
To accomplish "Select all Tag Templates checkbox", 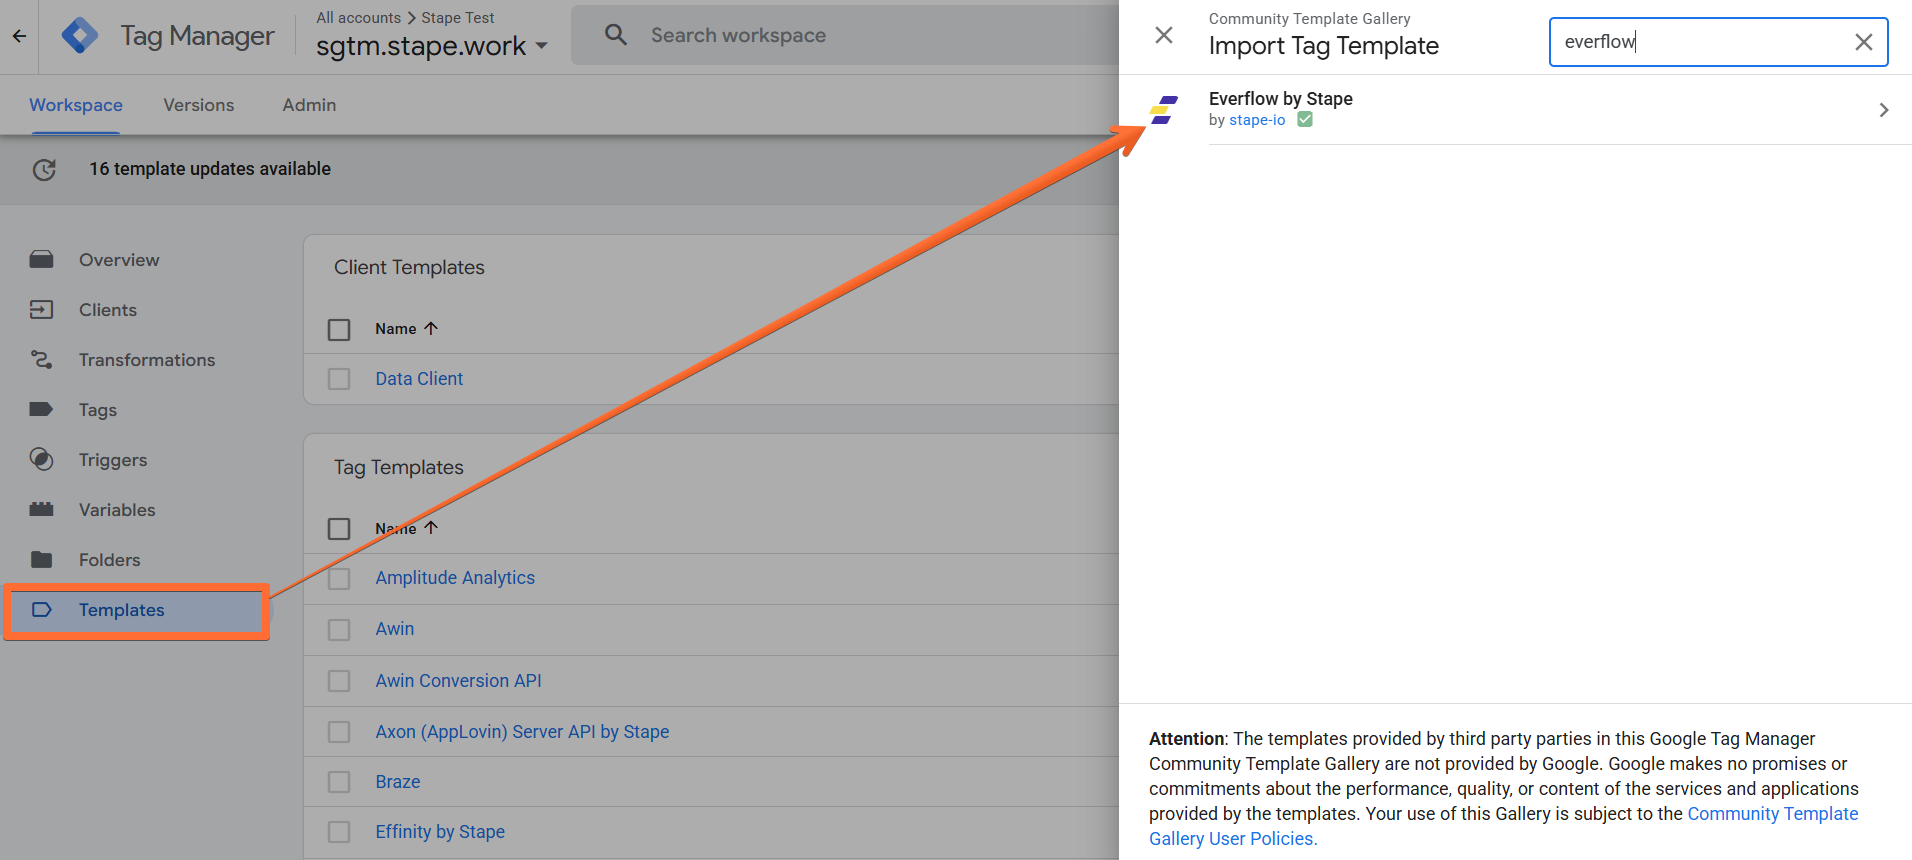I will tap(339, 528).
